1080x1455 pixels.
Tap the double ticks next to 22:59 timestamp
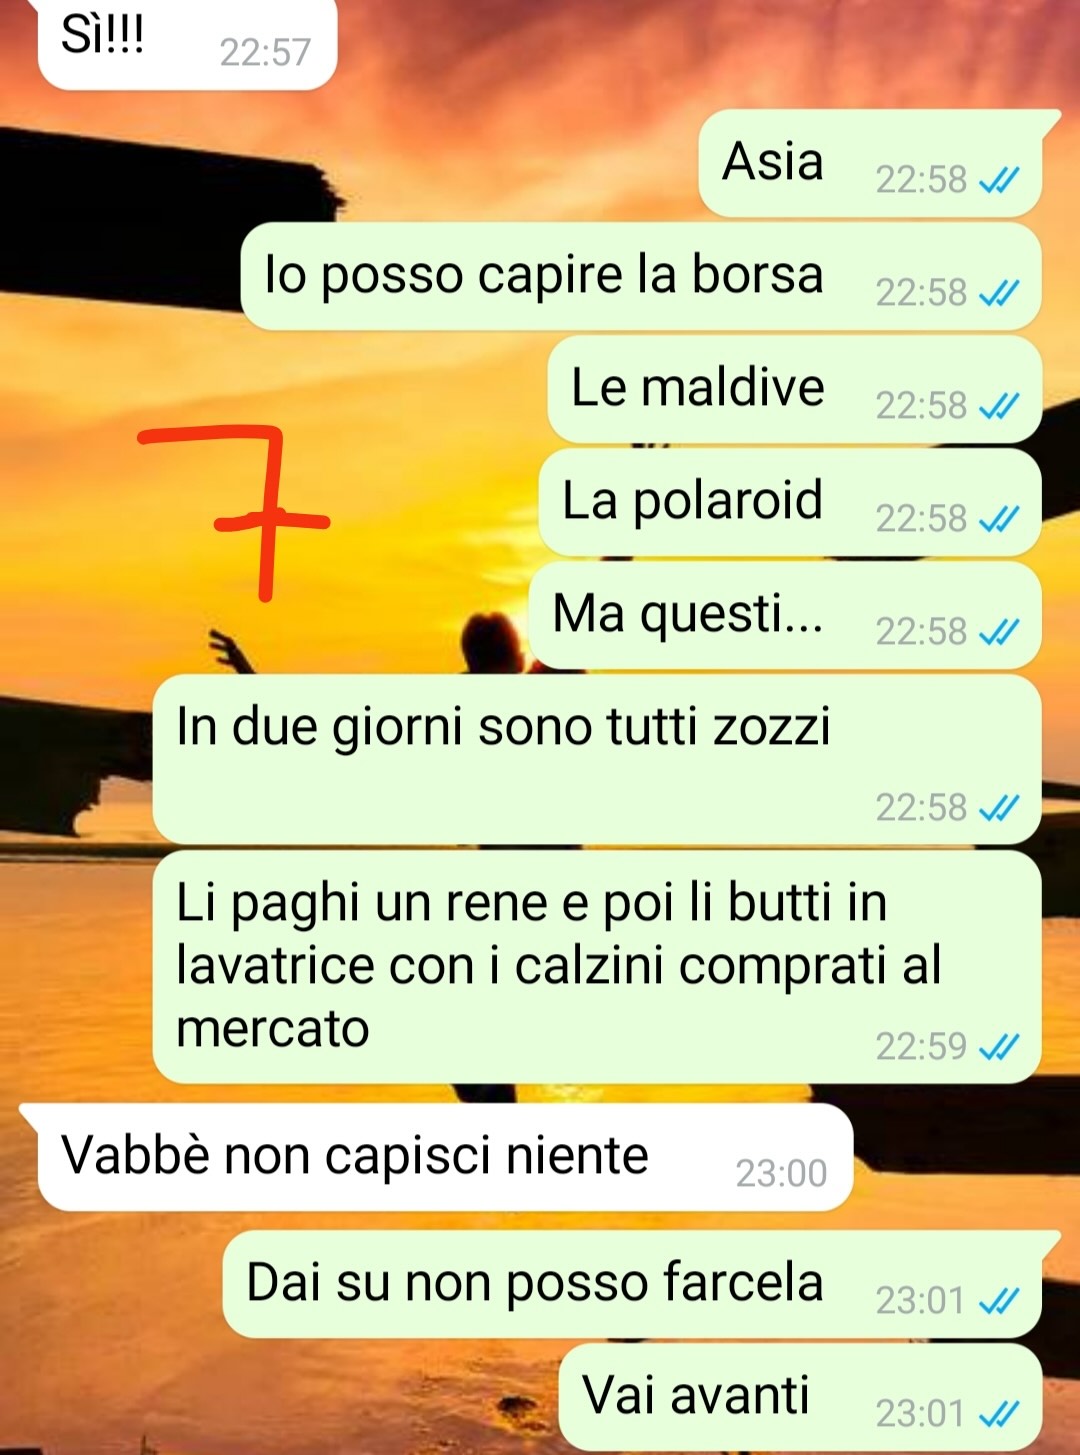(999, 1047)
